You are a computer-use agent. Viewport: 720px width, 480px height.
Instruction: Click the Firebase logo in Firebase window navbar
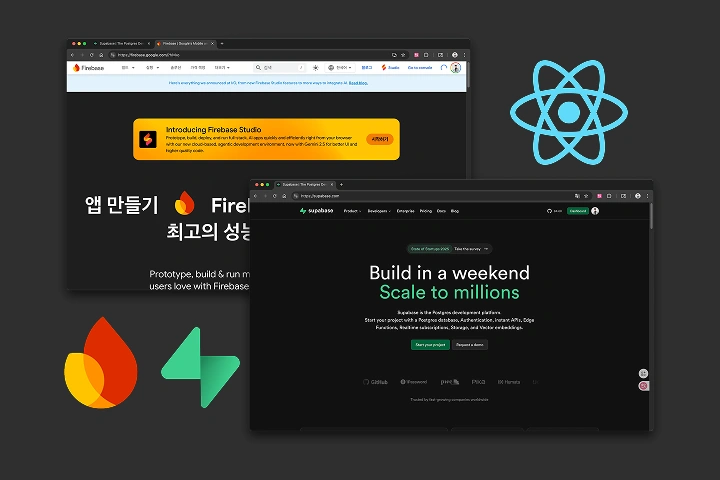[89, 68]
